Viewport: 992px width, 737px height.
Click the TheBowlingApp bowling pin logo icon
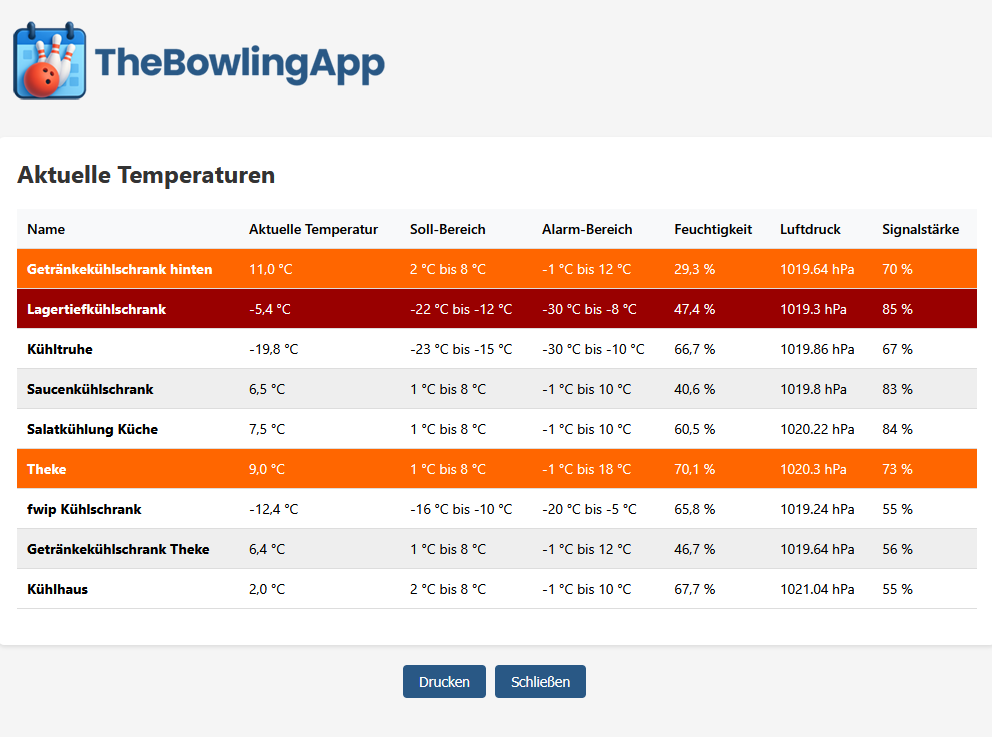[x=50, y=62]
